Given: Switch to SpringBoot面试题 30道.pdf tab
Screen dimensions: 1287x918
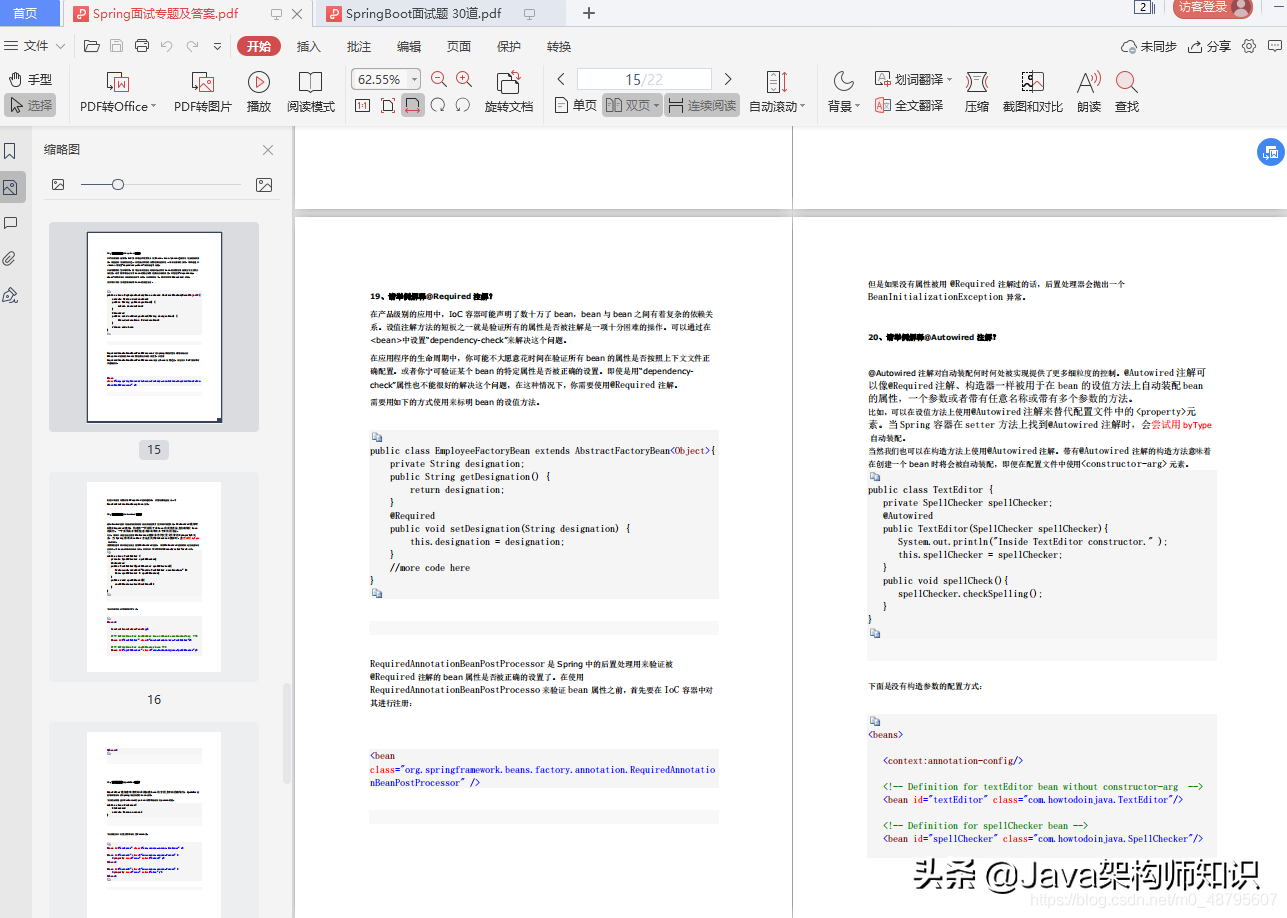Looking at the screenshot, I should (438, 13).
